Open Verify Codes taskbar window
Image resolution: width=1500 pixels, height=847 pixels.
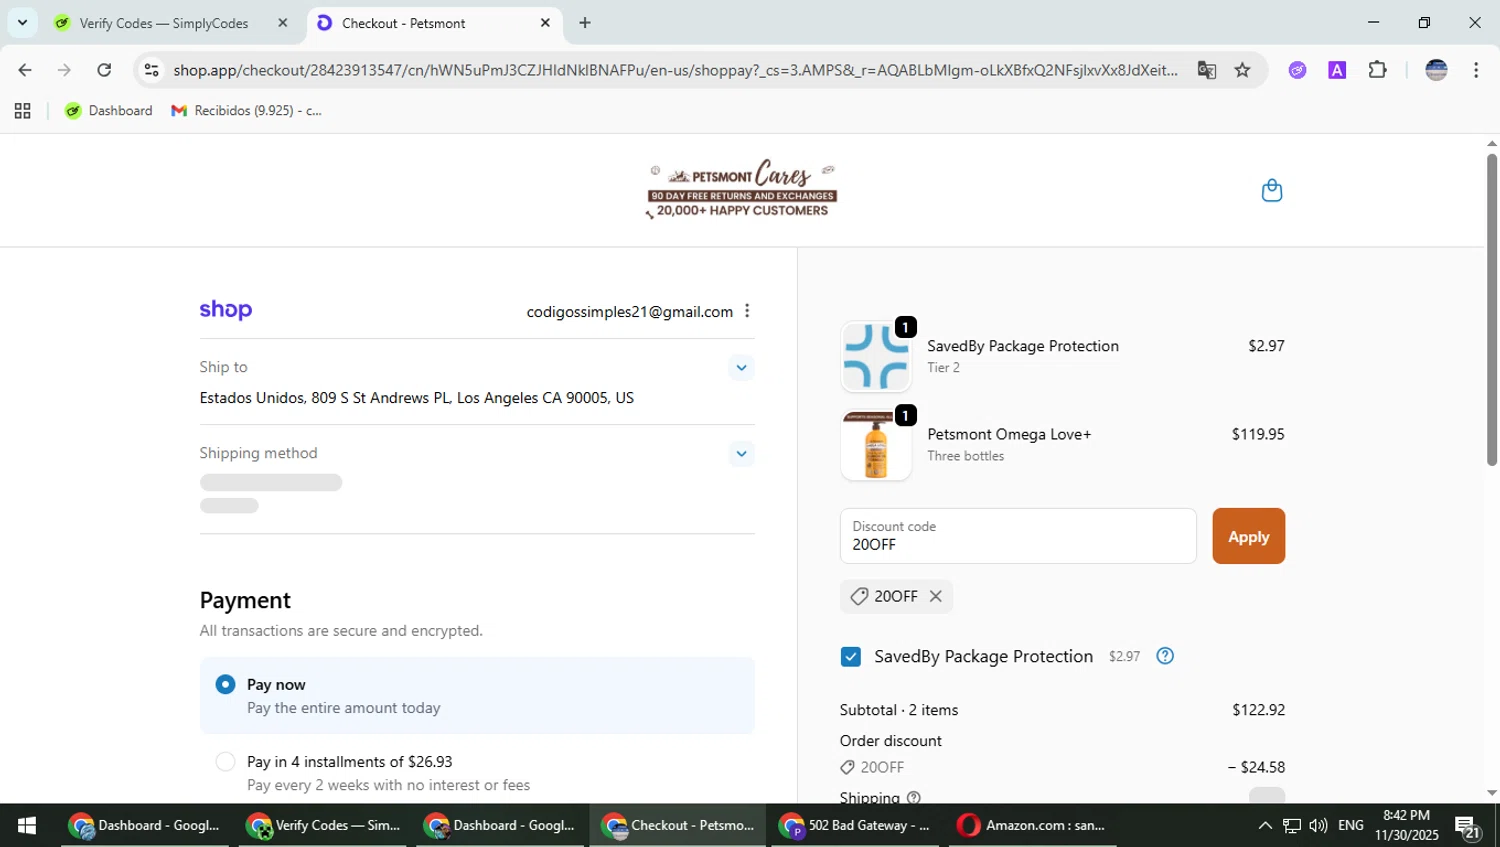(x=323, y=825)
